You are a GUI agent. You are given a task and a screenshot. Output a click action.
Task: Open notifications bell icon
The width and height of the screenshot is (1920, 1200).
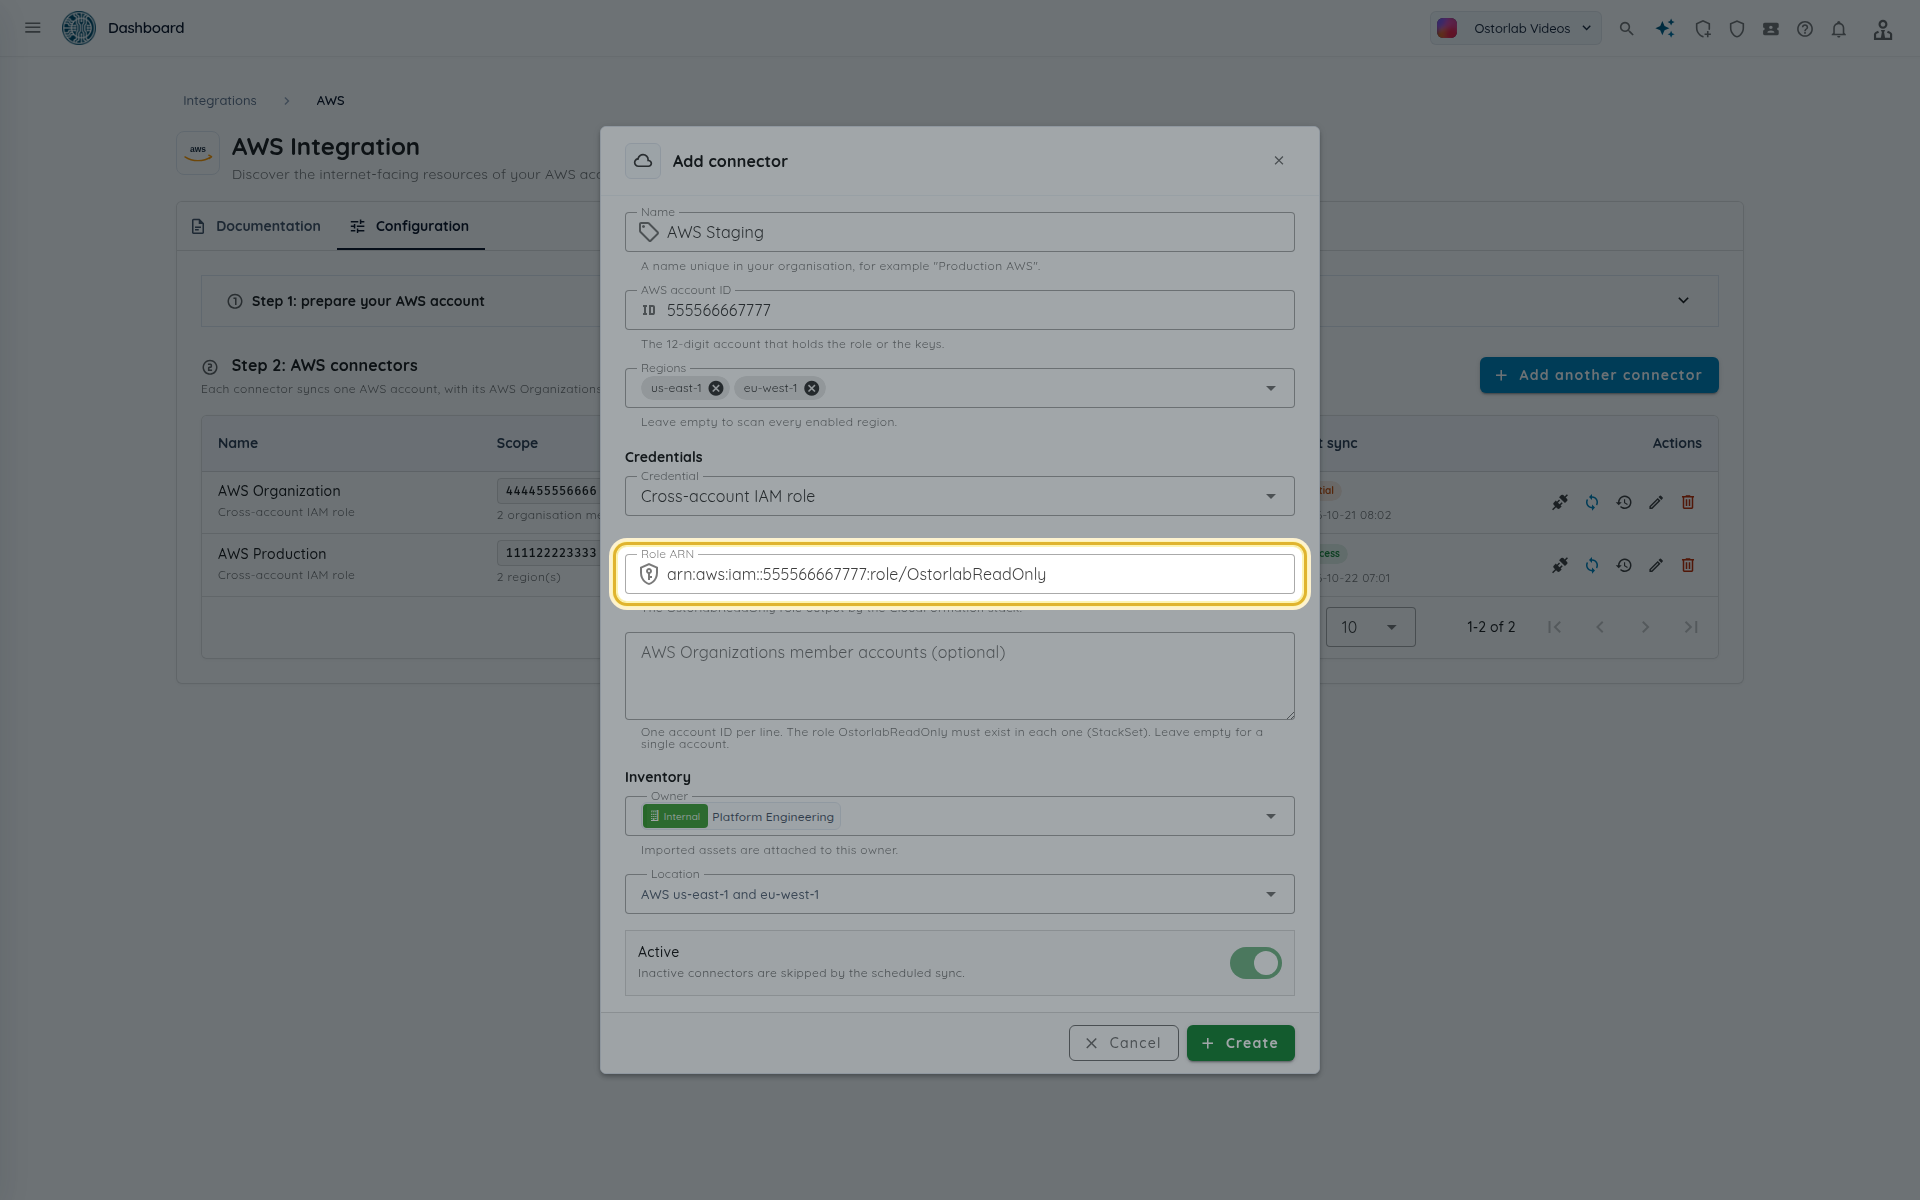point(1839,29)
